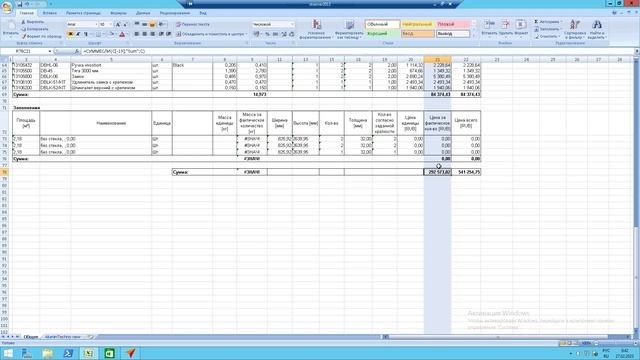Apply red font color

[122, 34]
